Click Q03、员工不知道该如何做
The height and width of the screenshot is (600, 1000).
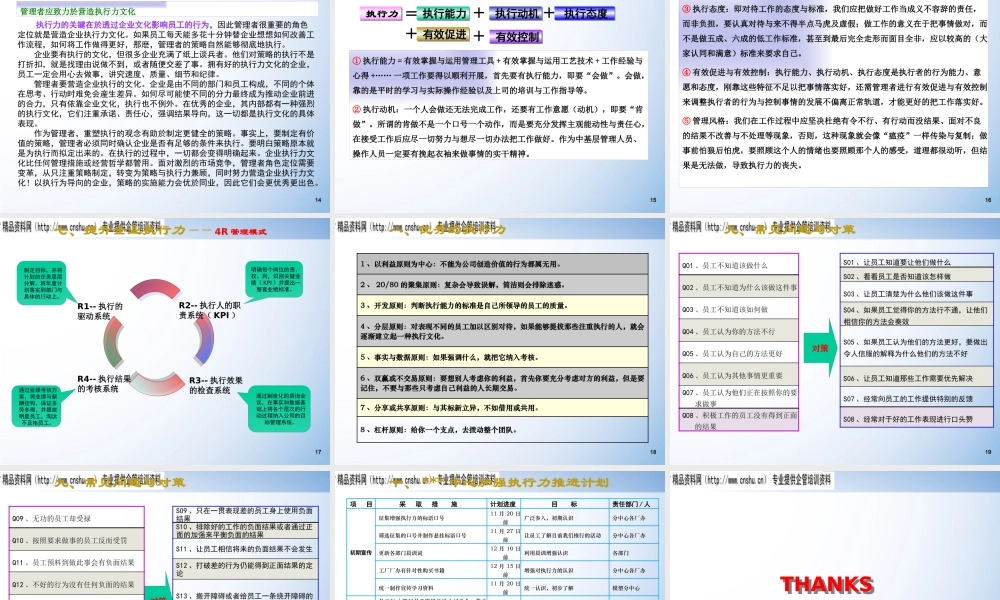pyautogui.click(x=739, y=309)
